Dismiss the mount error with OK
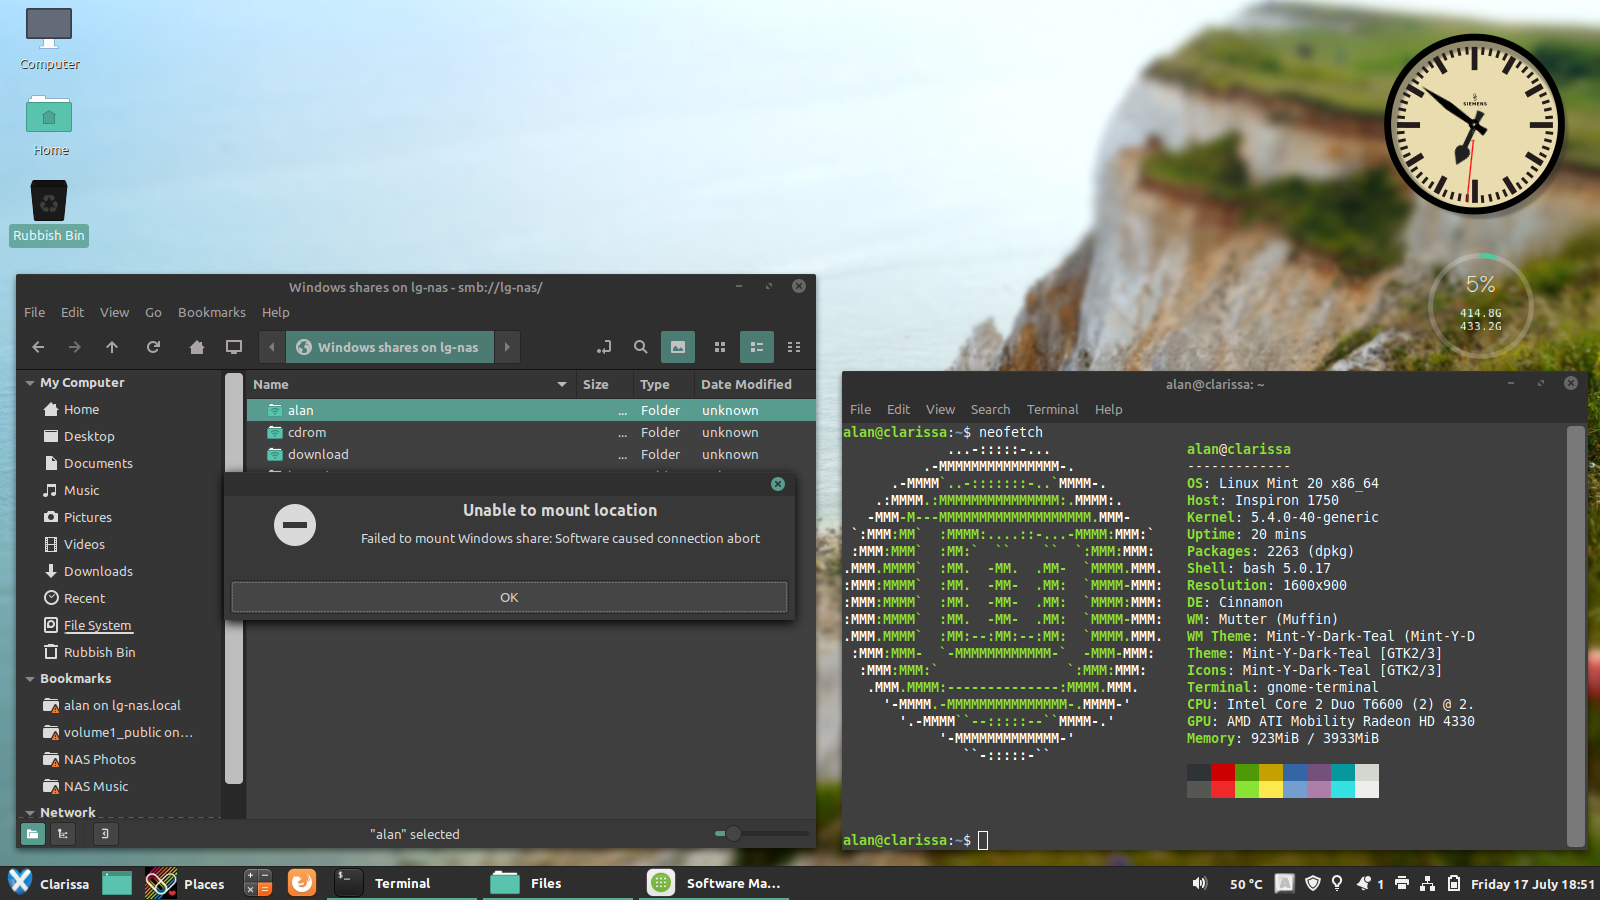 pos(509,597)
